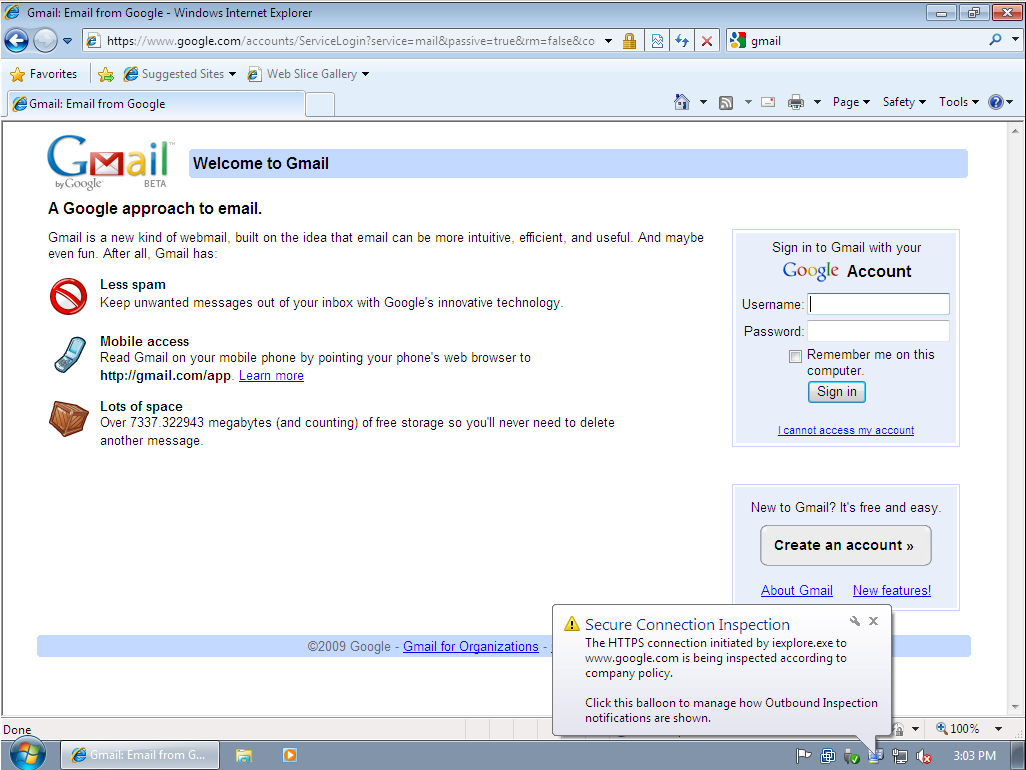Click the Learn more link for mobile access
The image size is (1026, 770).
click(x=271, y=376)
